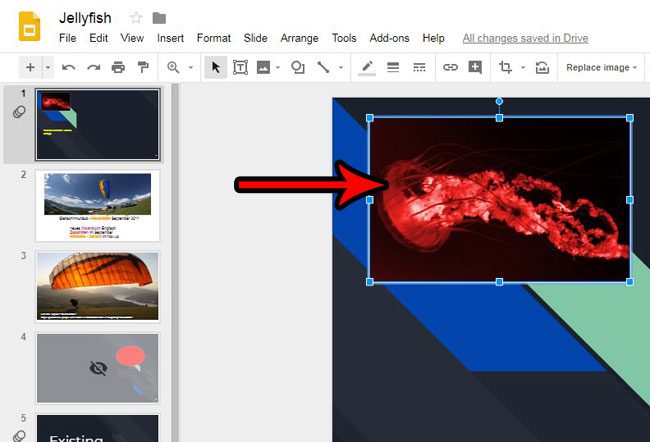Open the View menu

click(132, 38)
